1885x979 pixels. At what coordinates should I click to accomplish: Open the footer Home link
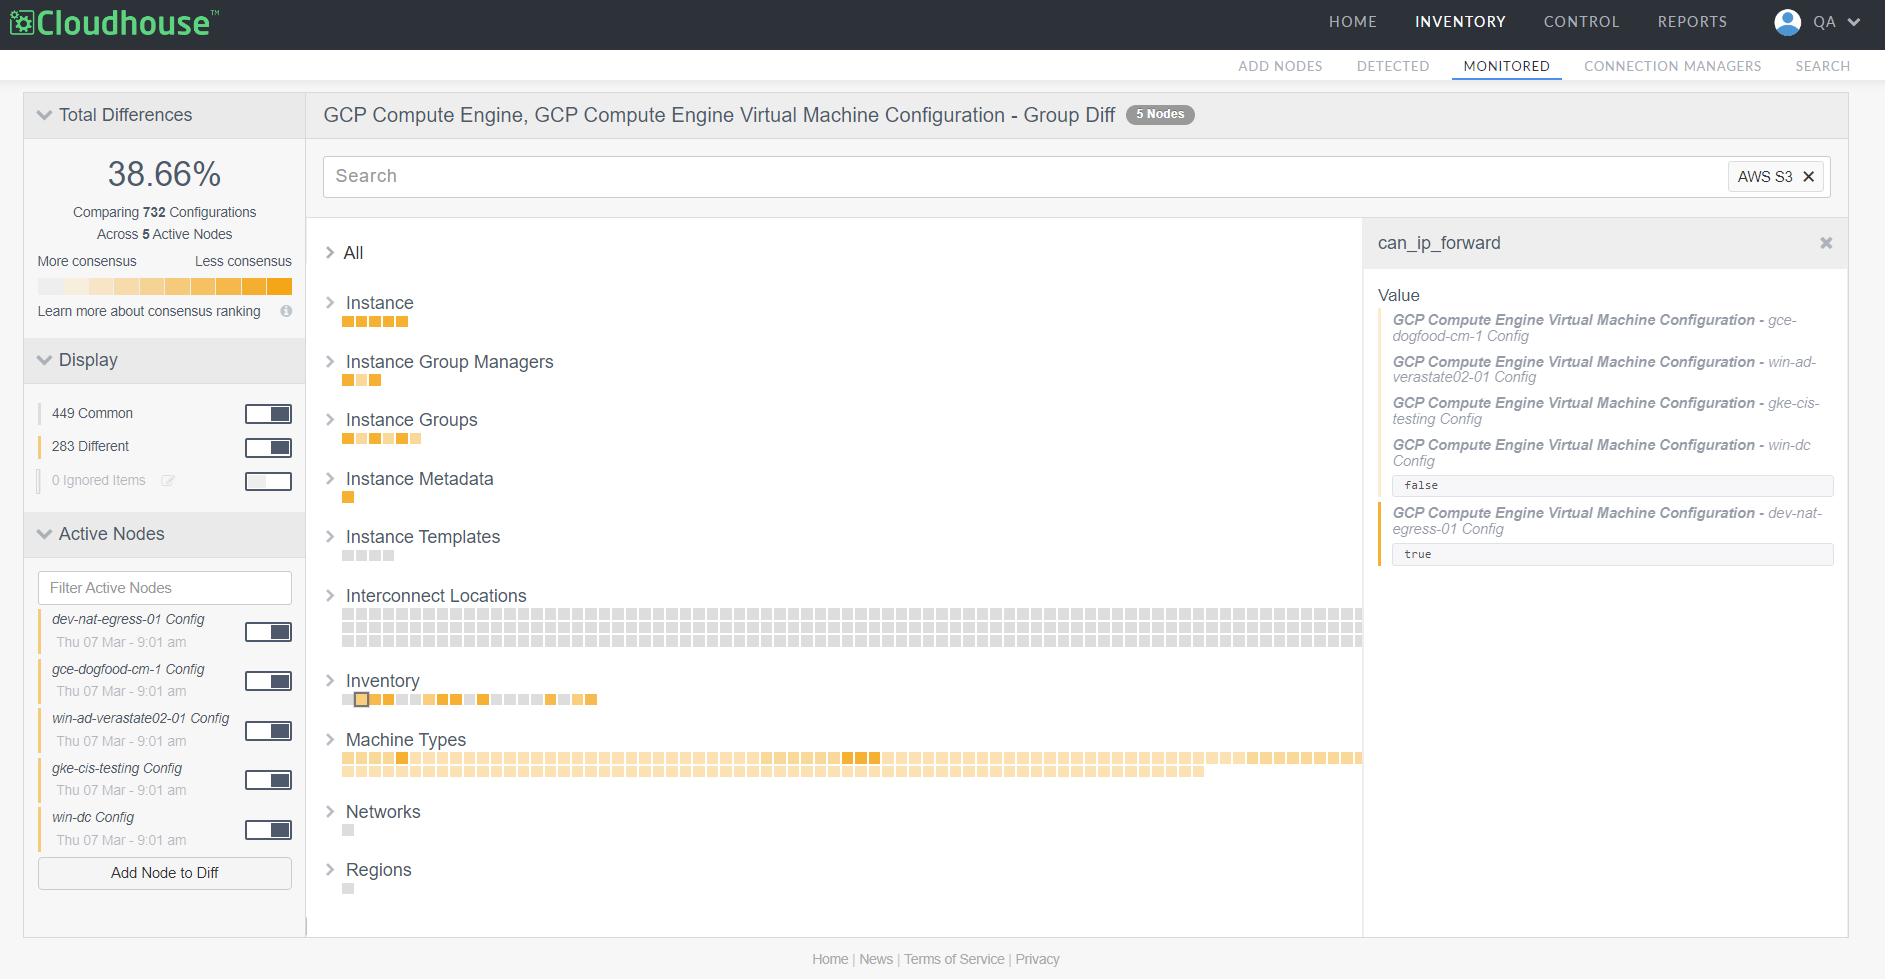pos(830,959)
